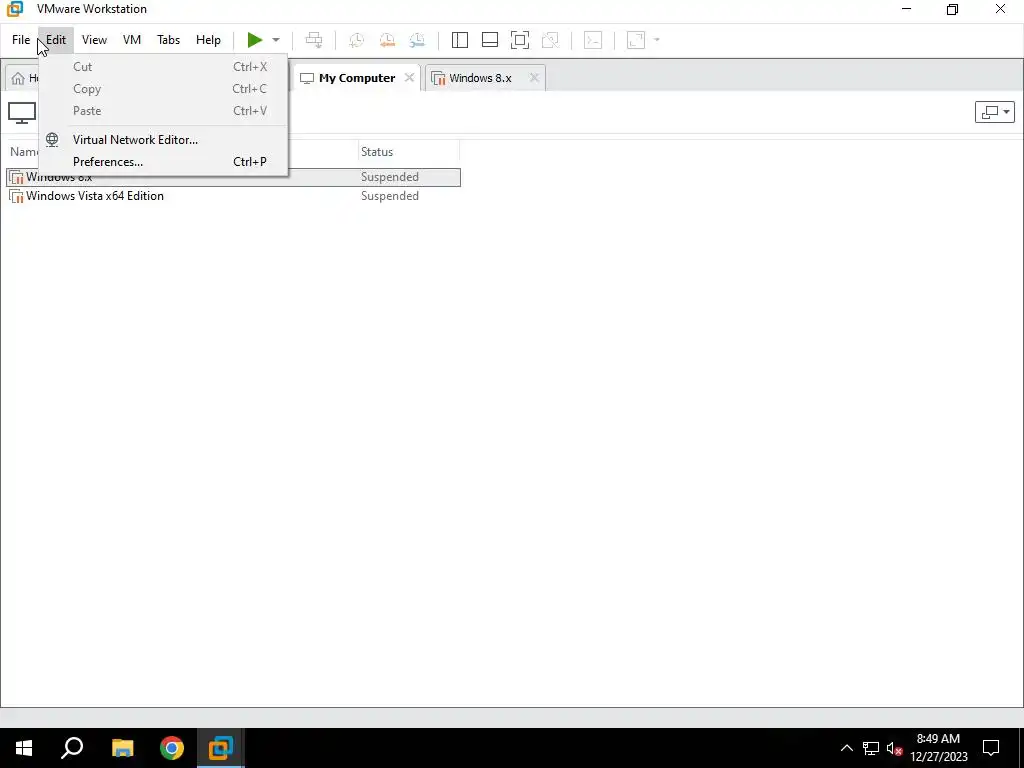
Task: Open snapshot manager wrench clock icon
Action: (x=417, y=40)
